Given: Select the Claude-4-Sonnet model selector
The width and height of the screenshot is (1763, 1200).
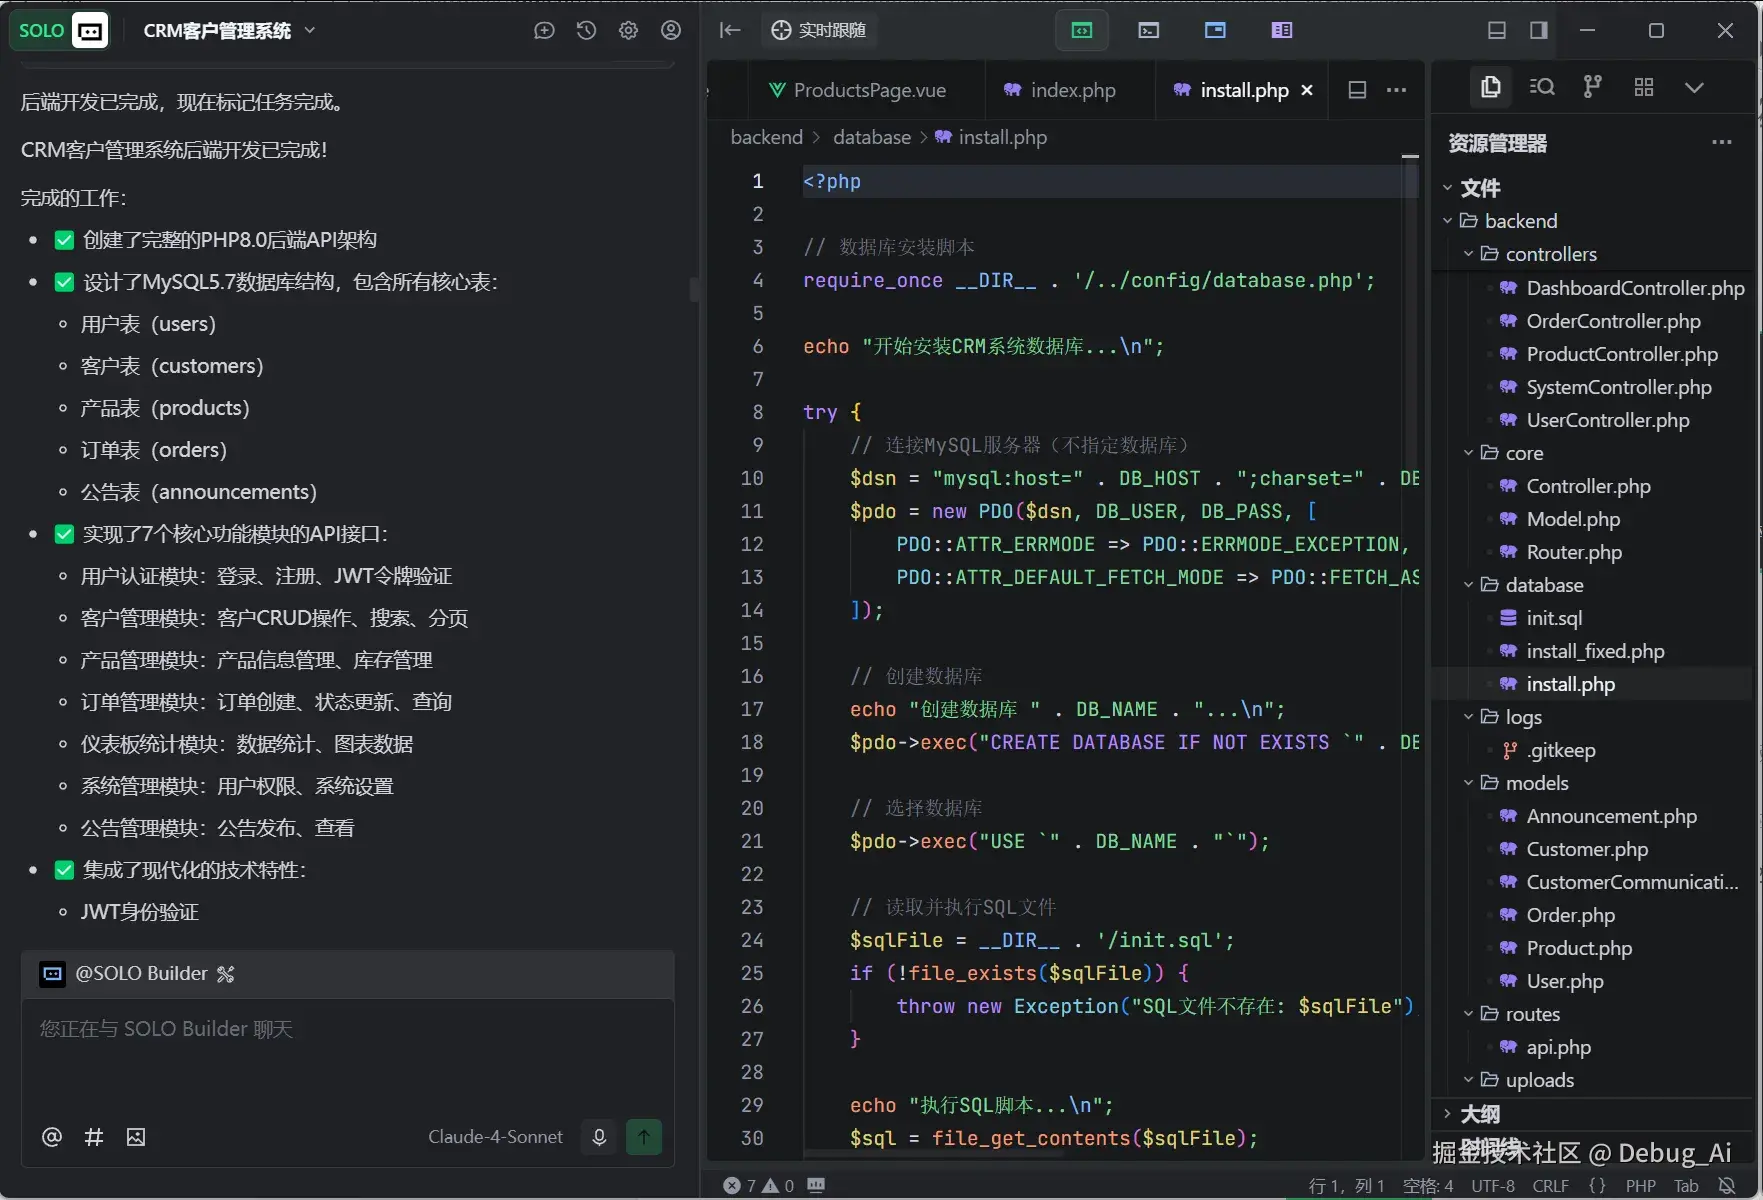Looking at the screenshot, I should [495, 1137].
